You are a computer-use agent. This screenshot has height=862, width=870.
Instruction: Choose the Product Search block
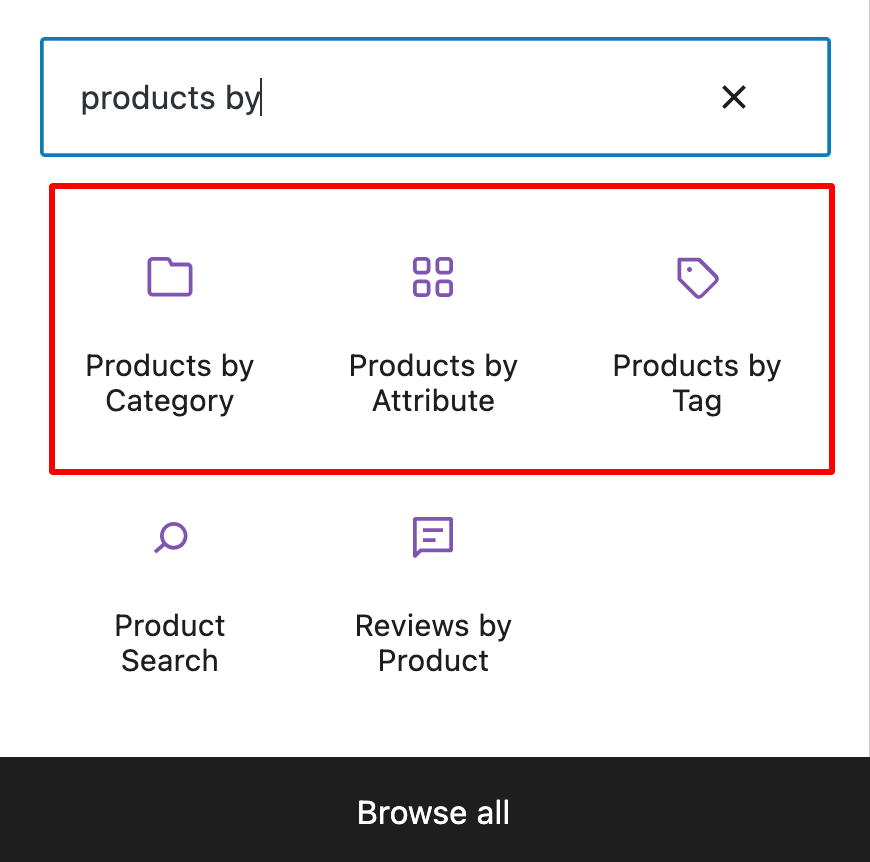(169, 590)
